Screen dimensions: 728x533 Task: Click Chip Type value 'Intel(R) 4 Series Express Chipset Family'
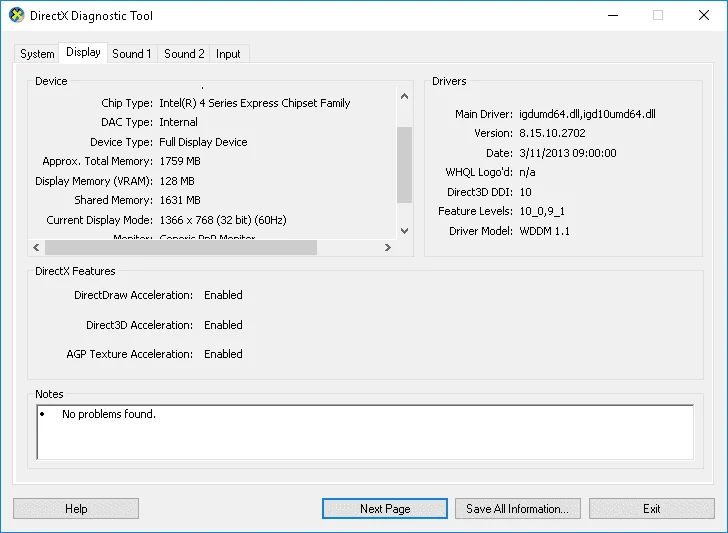pyautogui.click(x=254, y=103)
